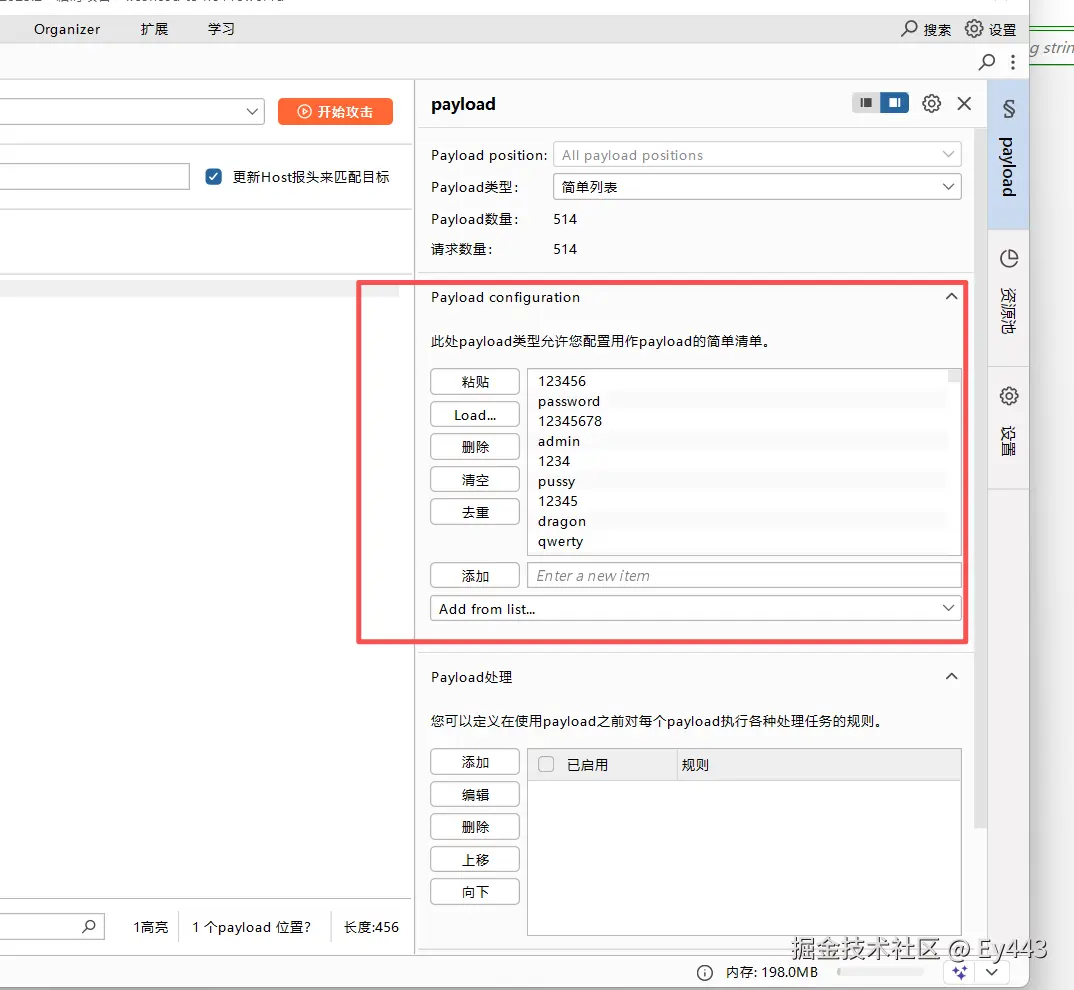Click the 编辑 edit button

click(475, 794)
